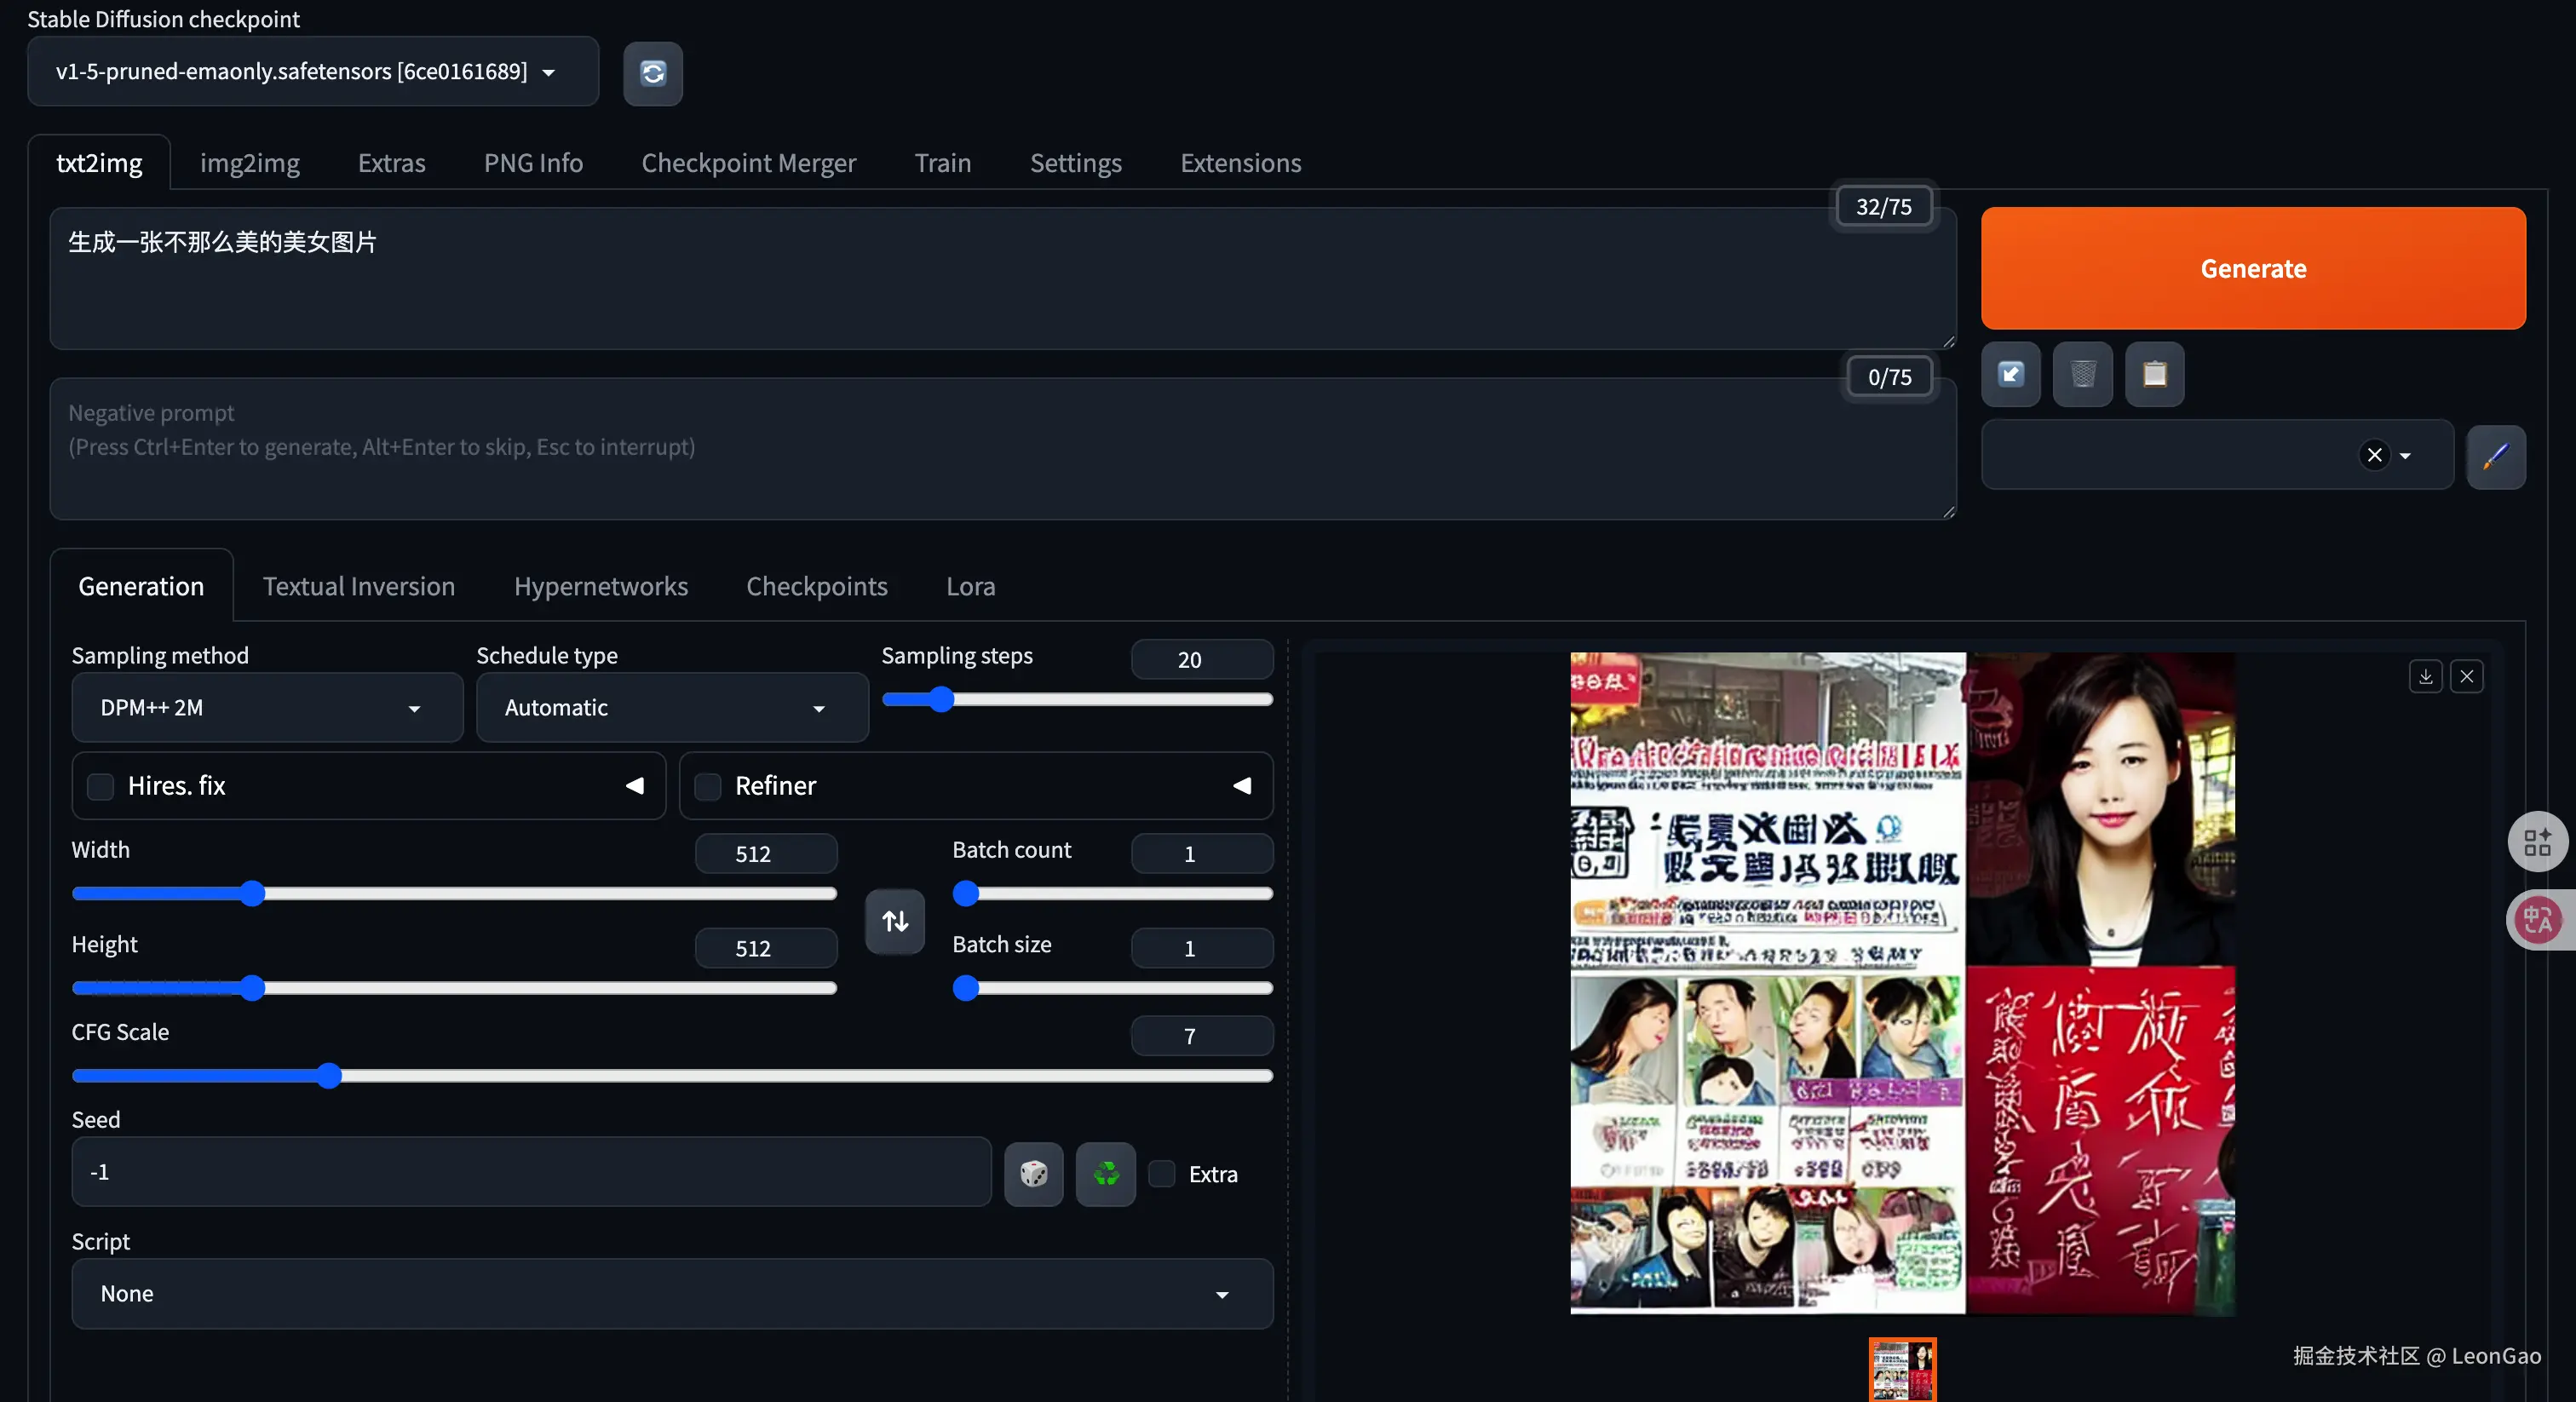Image resolution: width=2576 pixels, height=1402 pixels.
Task: Tick the Extra seed checkbox
Action: 1162,1173
